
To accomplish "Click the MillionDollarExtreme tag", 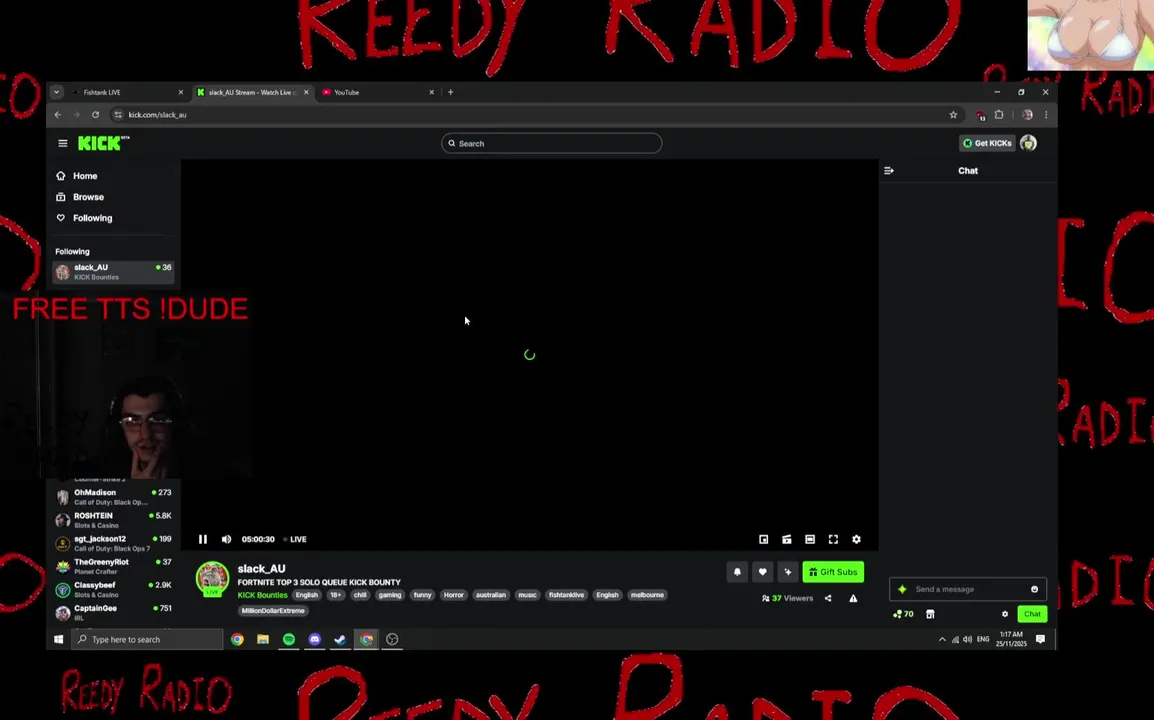I will click(x=273, y=611).
